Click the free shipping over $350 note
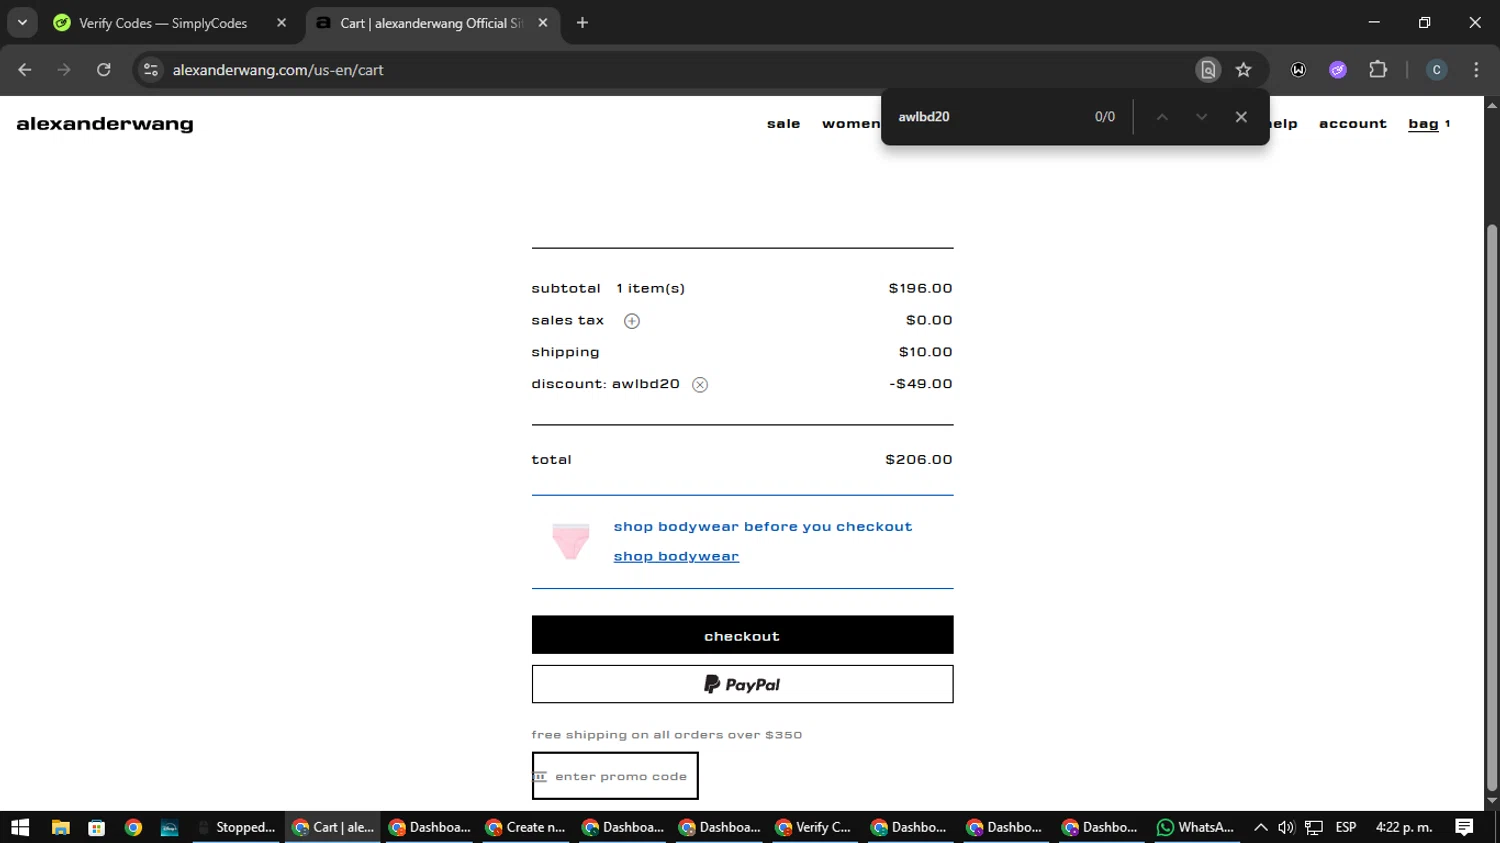Image resolution: width=1500 pixels, height=843 pixels. coord(667,735)
